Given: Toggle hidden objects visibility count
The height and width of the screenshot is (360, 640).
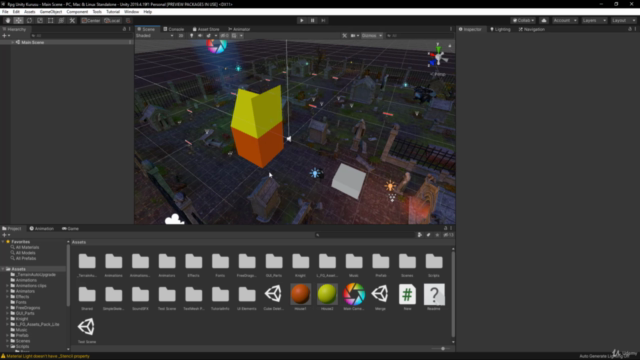Looking at the screenshot, I should coord(224,36).
